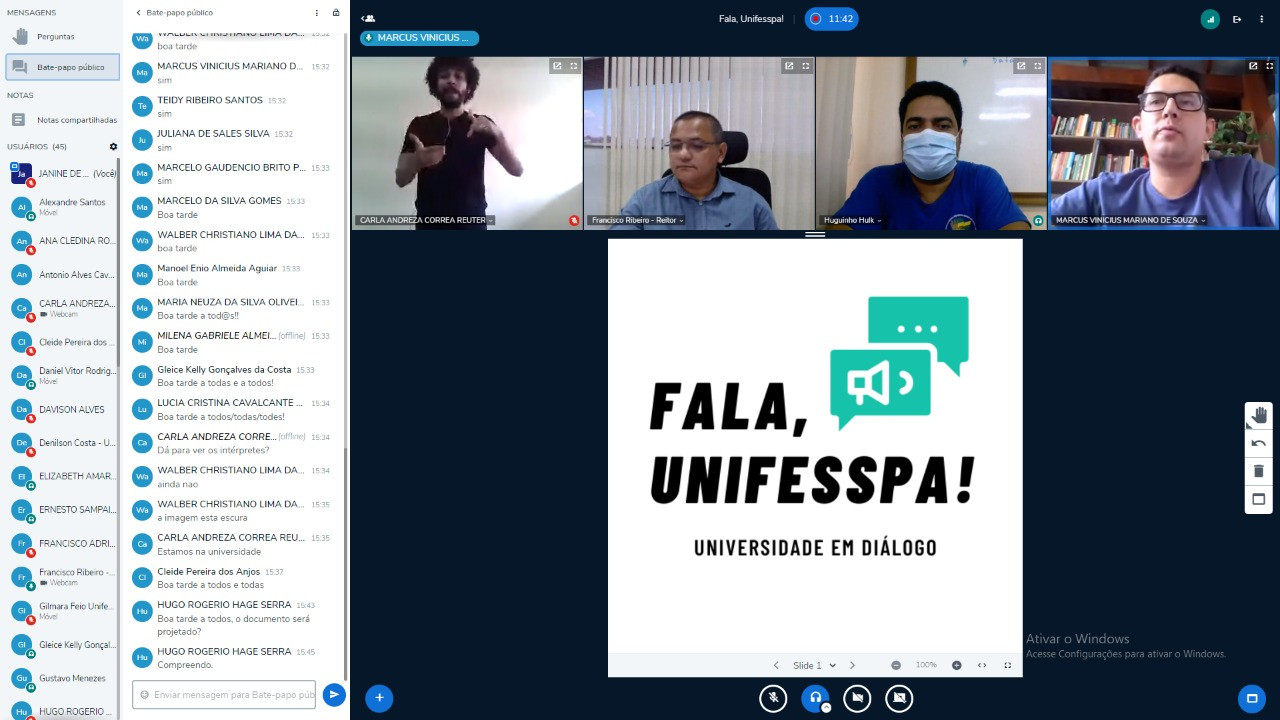Select user Alexandre Santos in list
1280x720 pixels.
coord(62,207)
